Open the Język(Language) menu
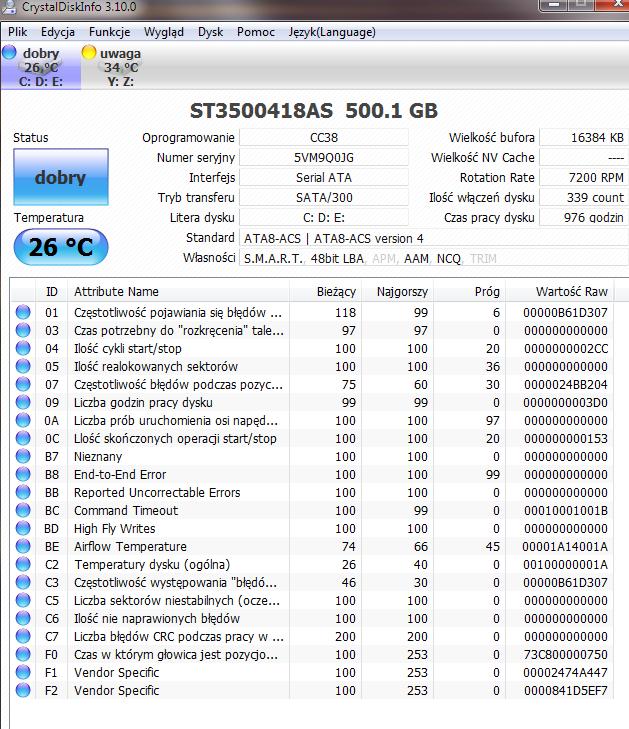 tap(332, 32)
